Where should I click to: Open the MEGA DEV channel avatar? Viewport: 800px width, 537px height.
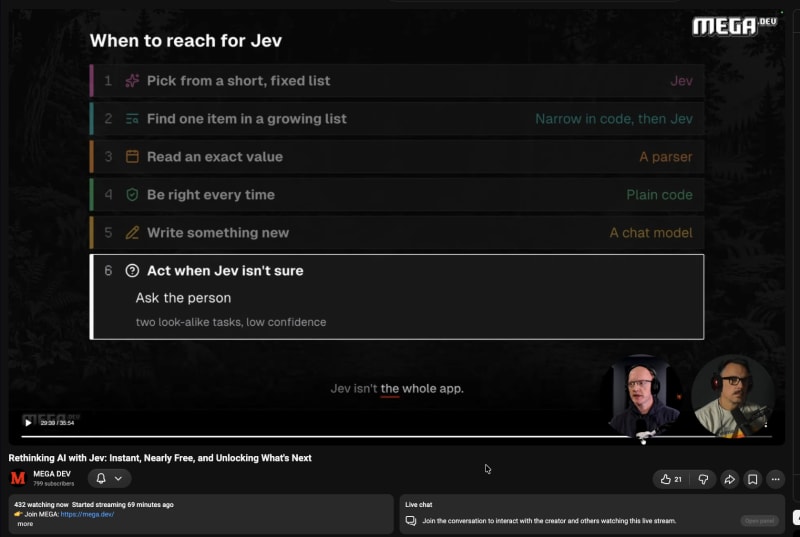click(x=18, y=478)
